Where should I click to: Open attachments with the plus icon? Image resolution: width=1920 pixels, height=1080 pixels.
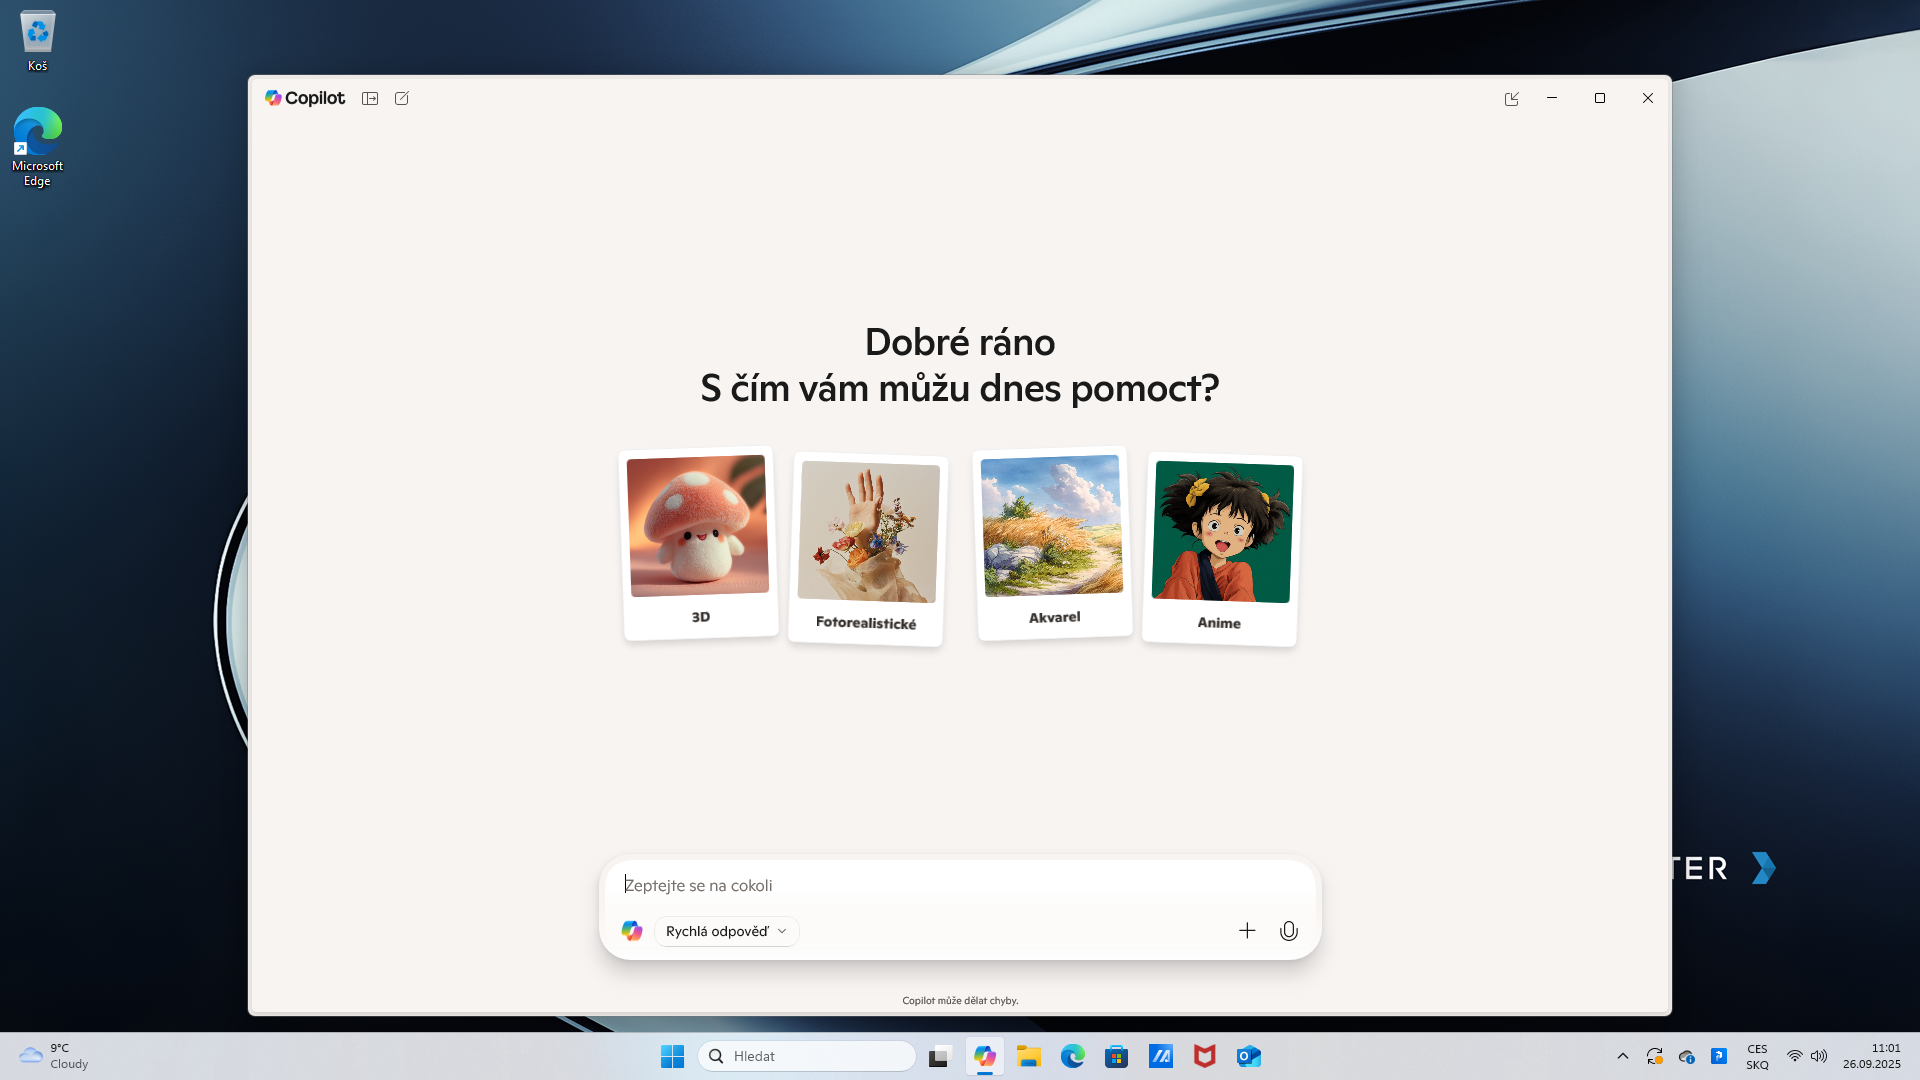coord(1247,931)
